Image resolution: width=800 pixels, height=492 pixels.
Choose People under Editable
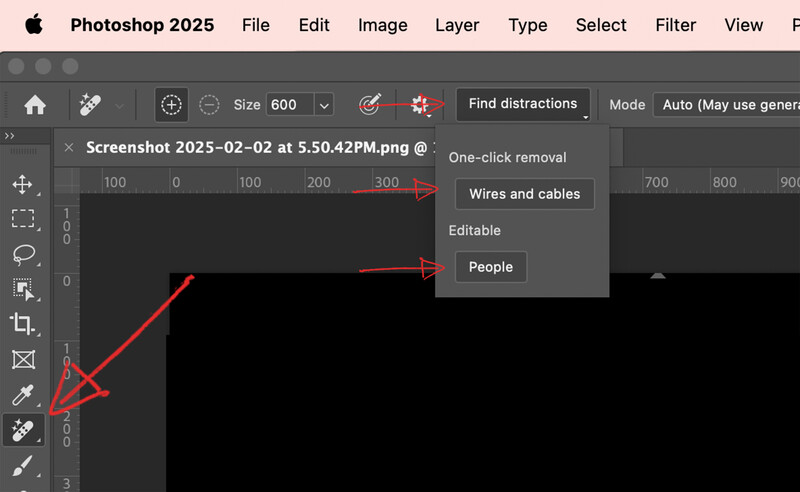coord(491,267)
